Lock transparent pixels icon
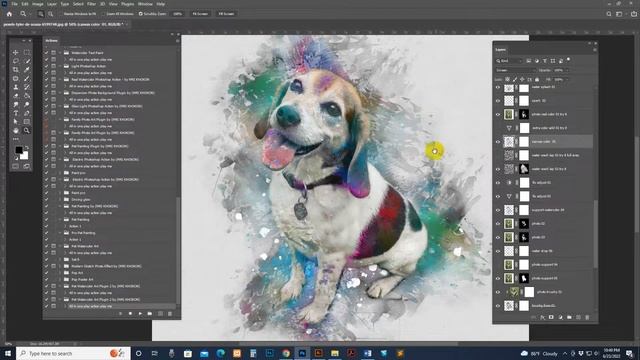 pos(507,79)
